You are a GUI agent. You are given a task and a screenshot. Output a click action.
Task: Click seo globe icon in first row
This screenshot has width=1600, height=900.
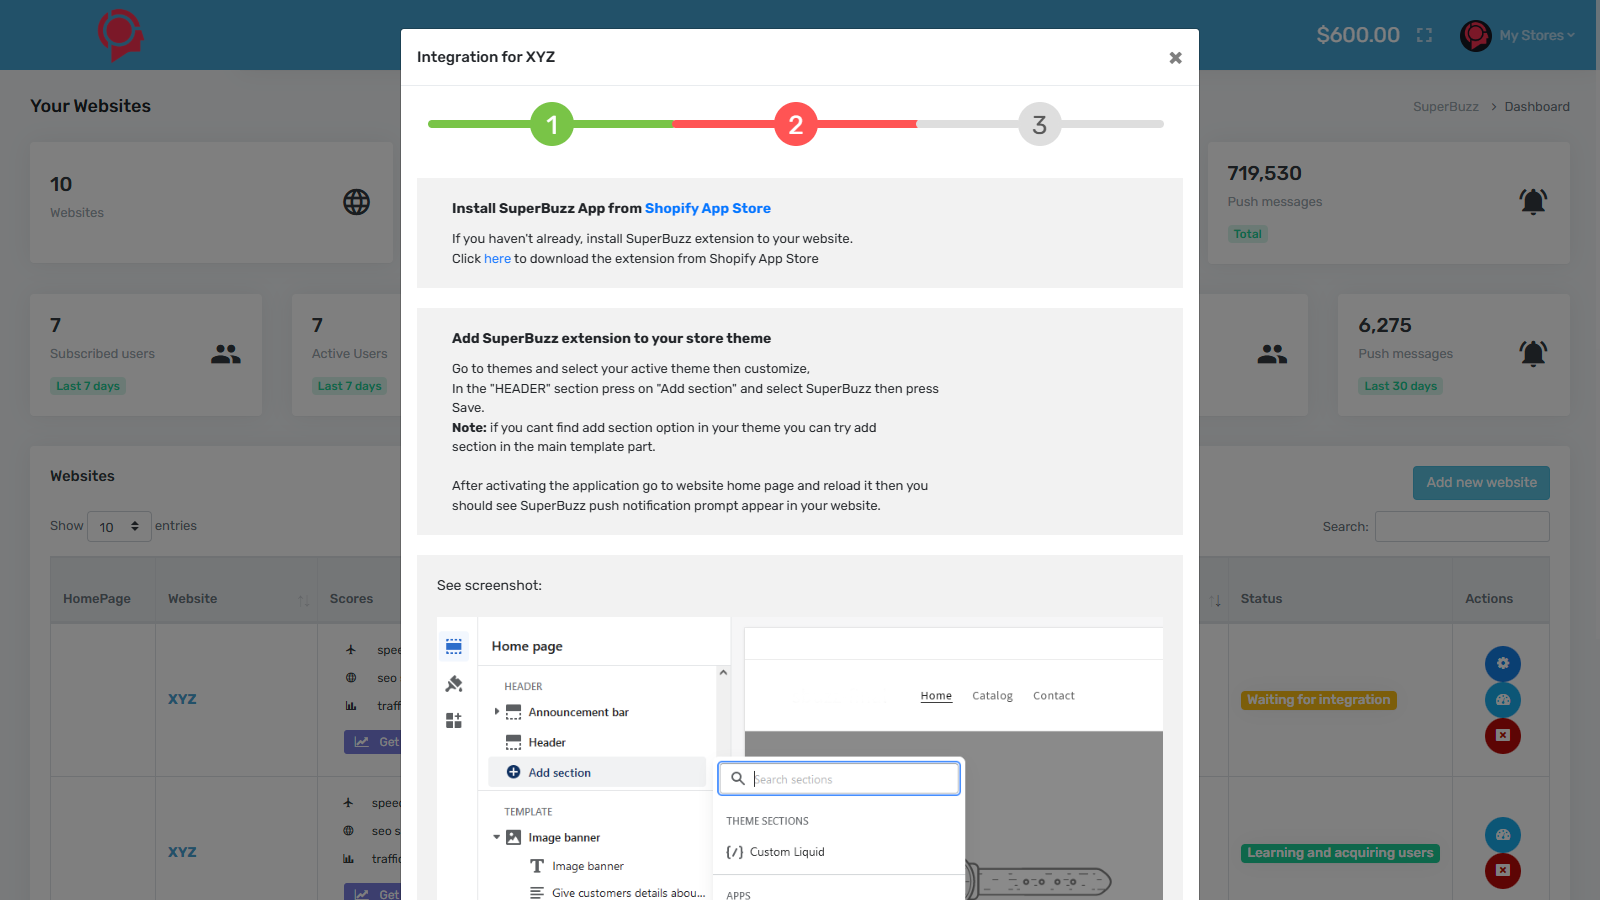[x=351, y=678]
